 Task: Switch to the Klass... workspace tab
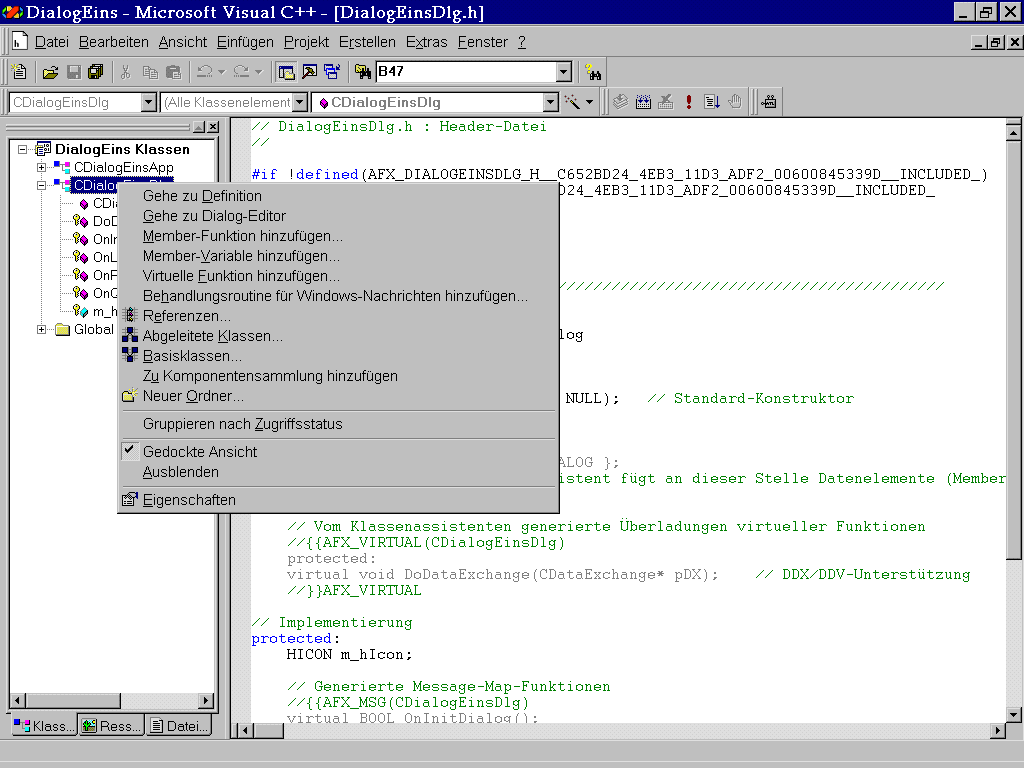[44, 726]
